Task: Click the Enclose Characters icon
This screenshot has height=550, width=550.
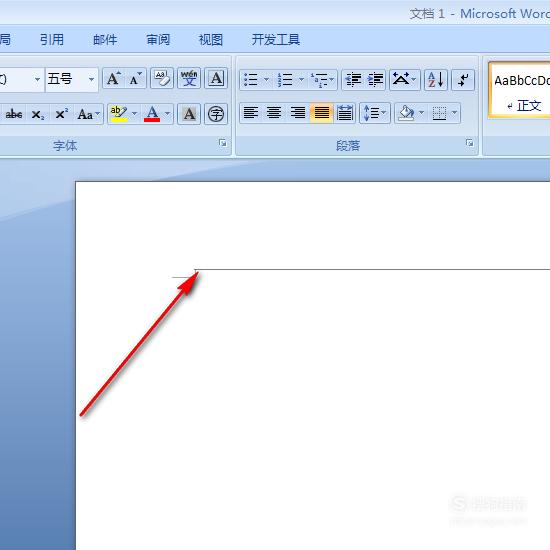Action: point(216,114)
